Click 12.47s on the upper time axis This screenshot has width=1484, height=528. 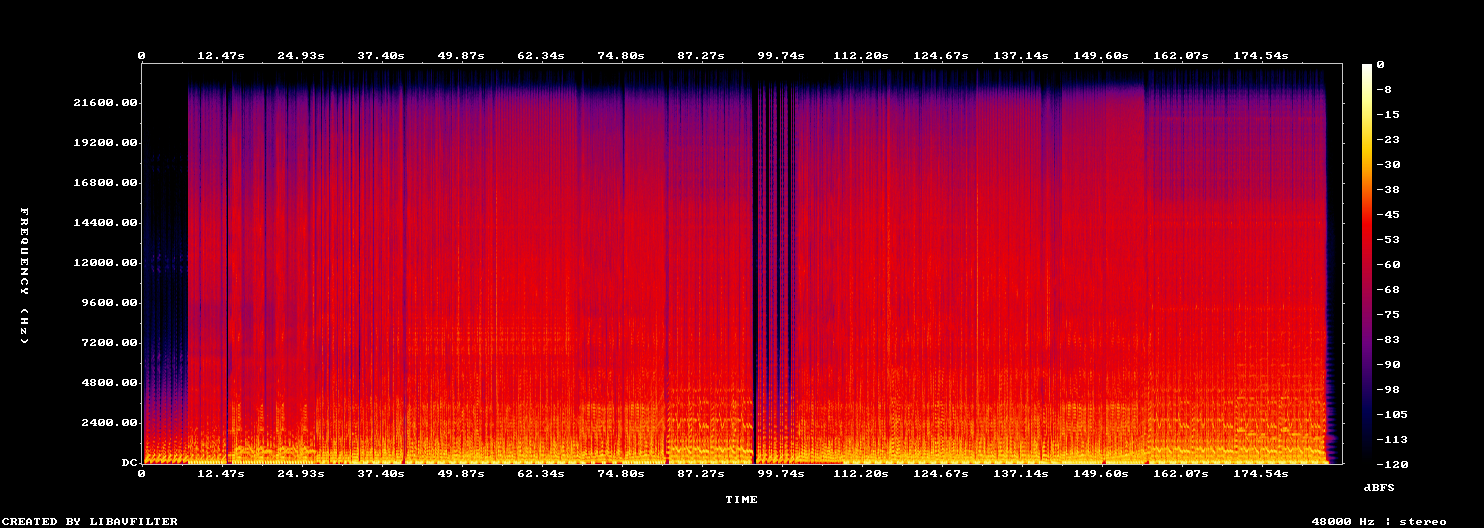(221, 56)
